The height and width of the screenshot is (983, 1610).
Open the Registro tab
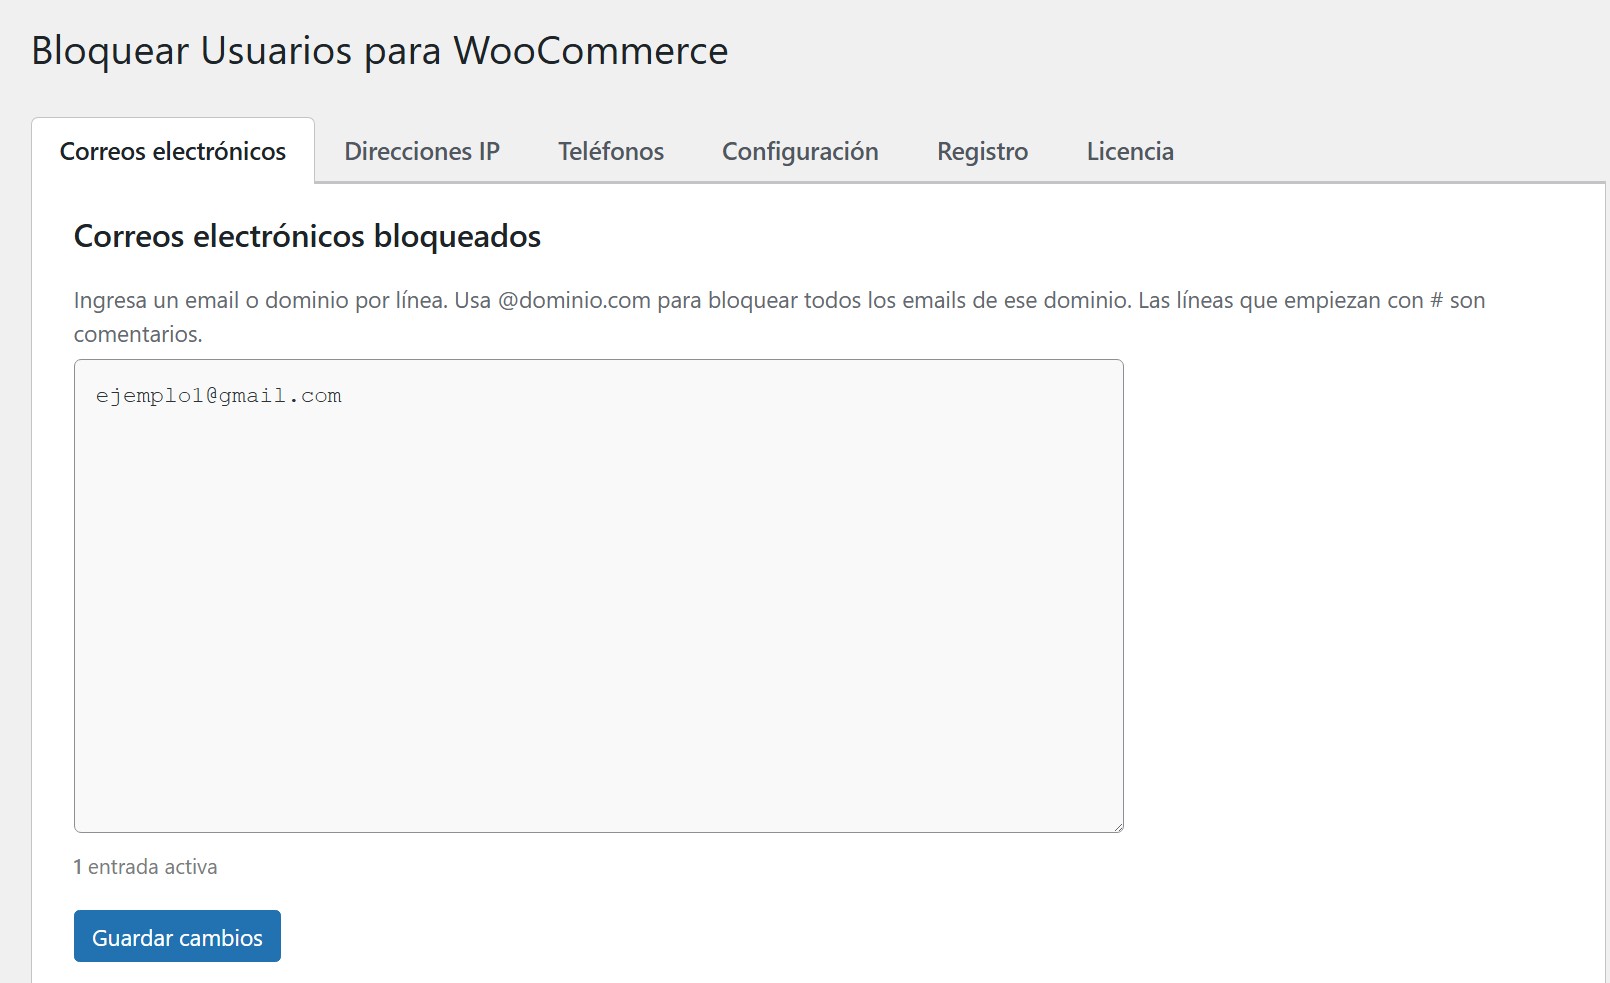pos(981,151)
